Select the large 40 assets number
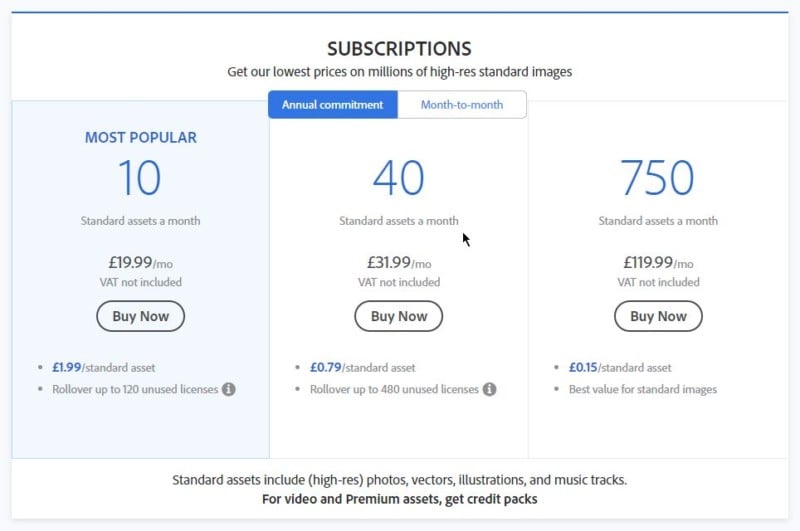The height and width of the screenshot is (531, 800). pyautogui.click(x=399, y=178)
